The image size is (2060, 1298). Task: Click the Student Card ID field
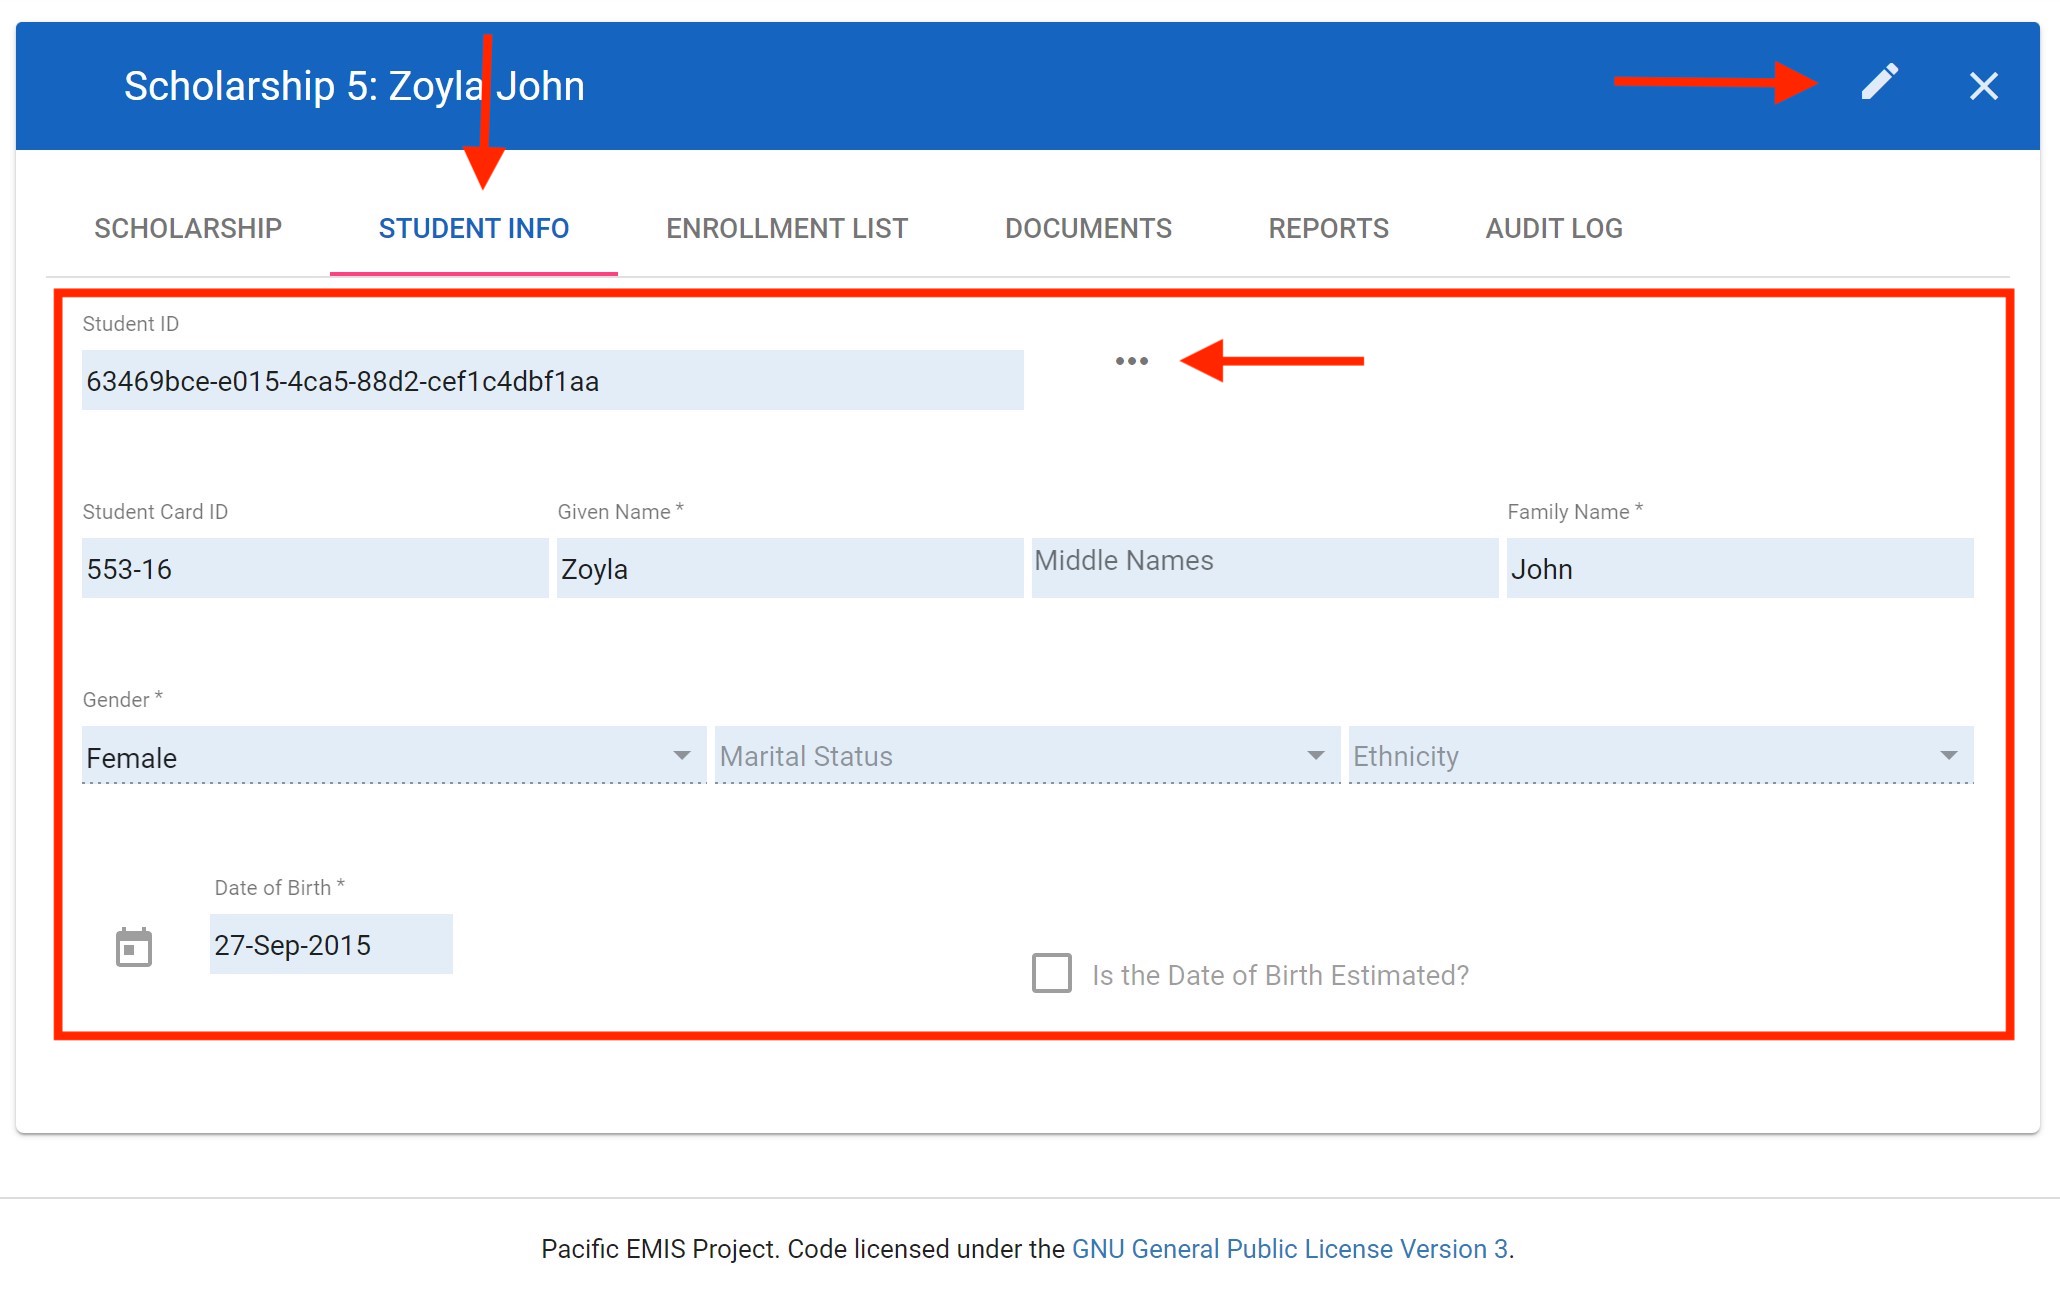click(x=314, y=569)
